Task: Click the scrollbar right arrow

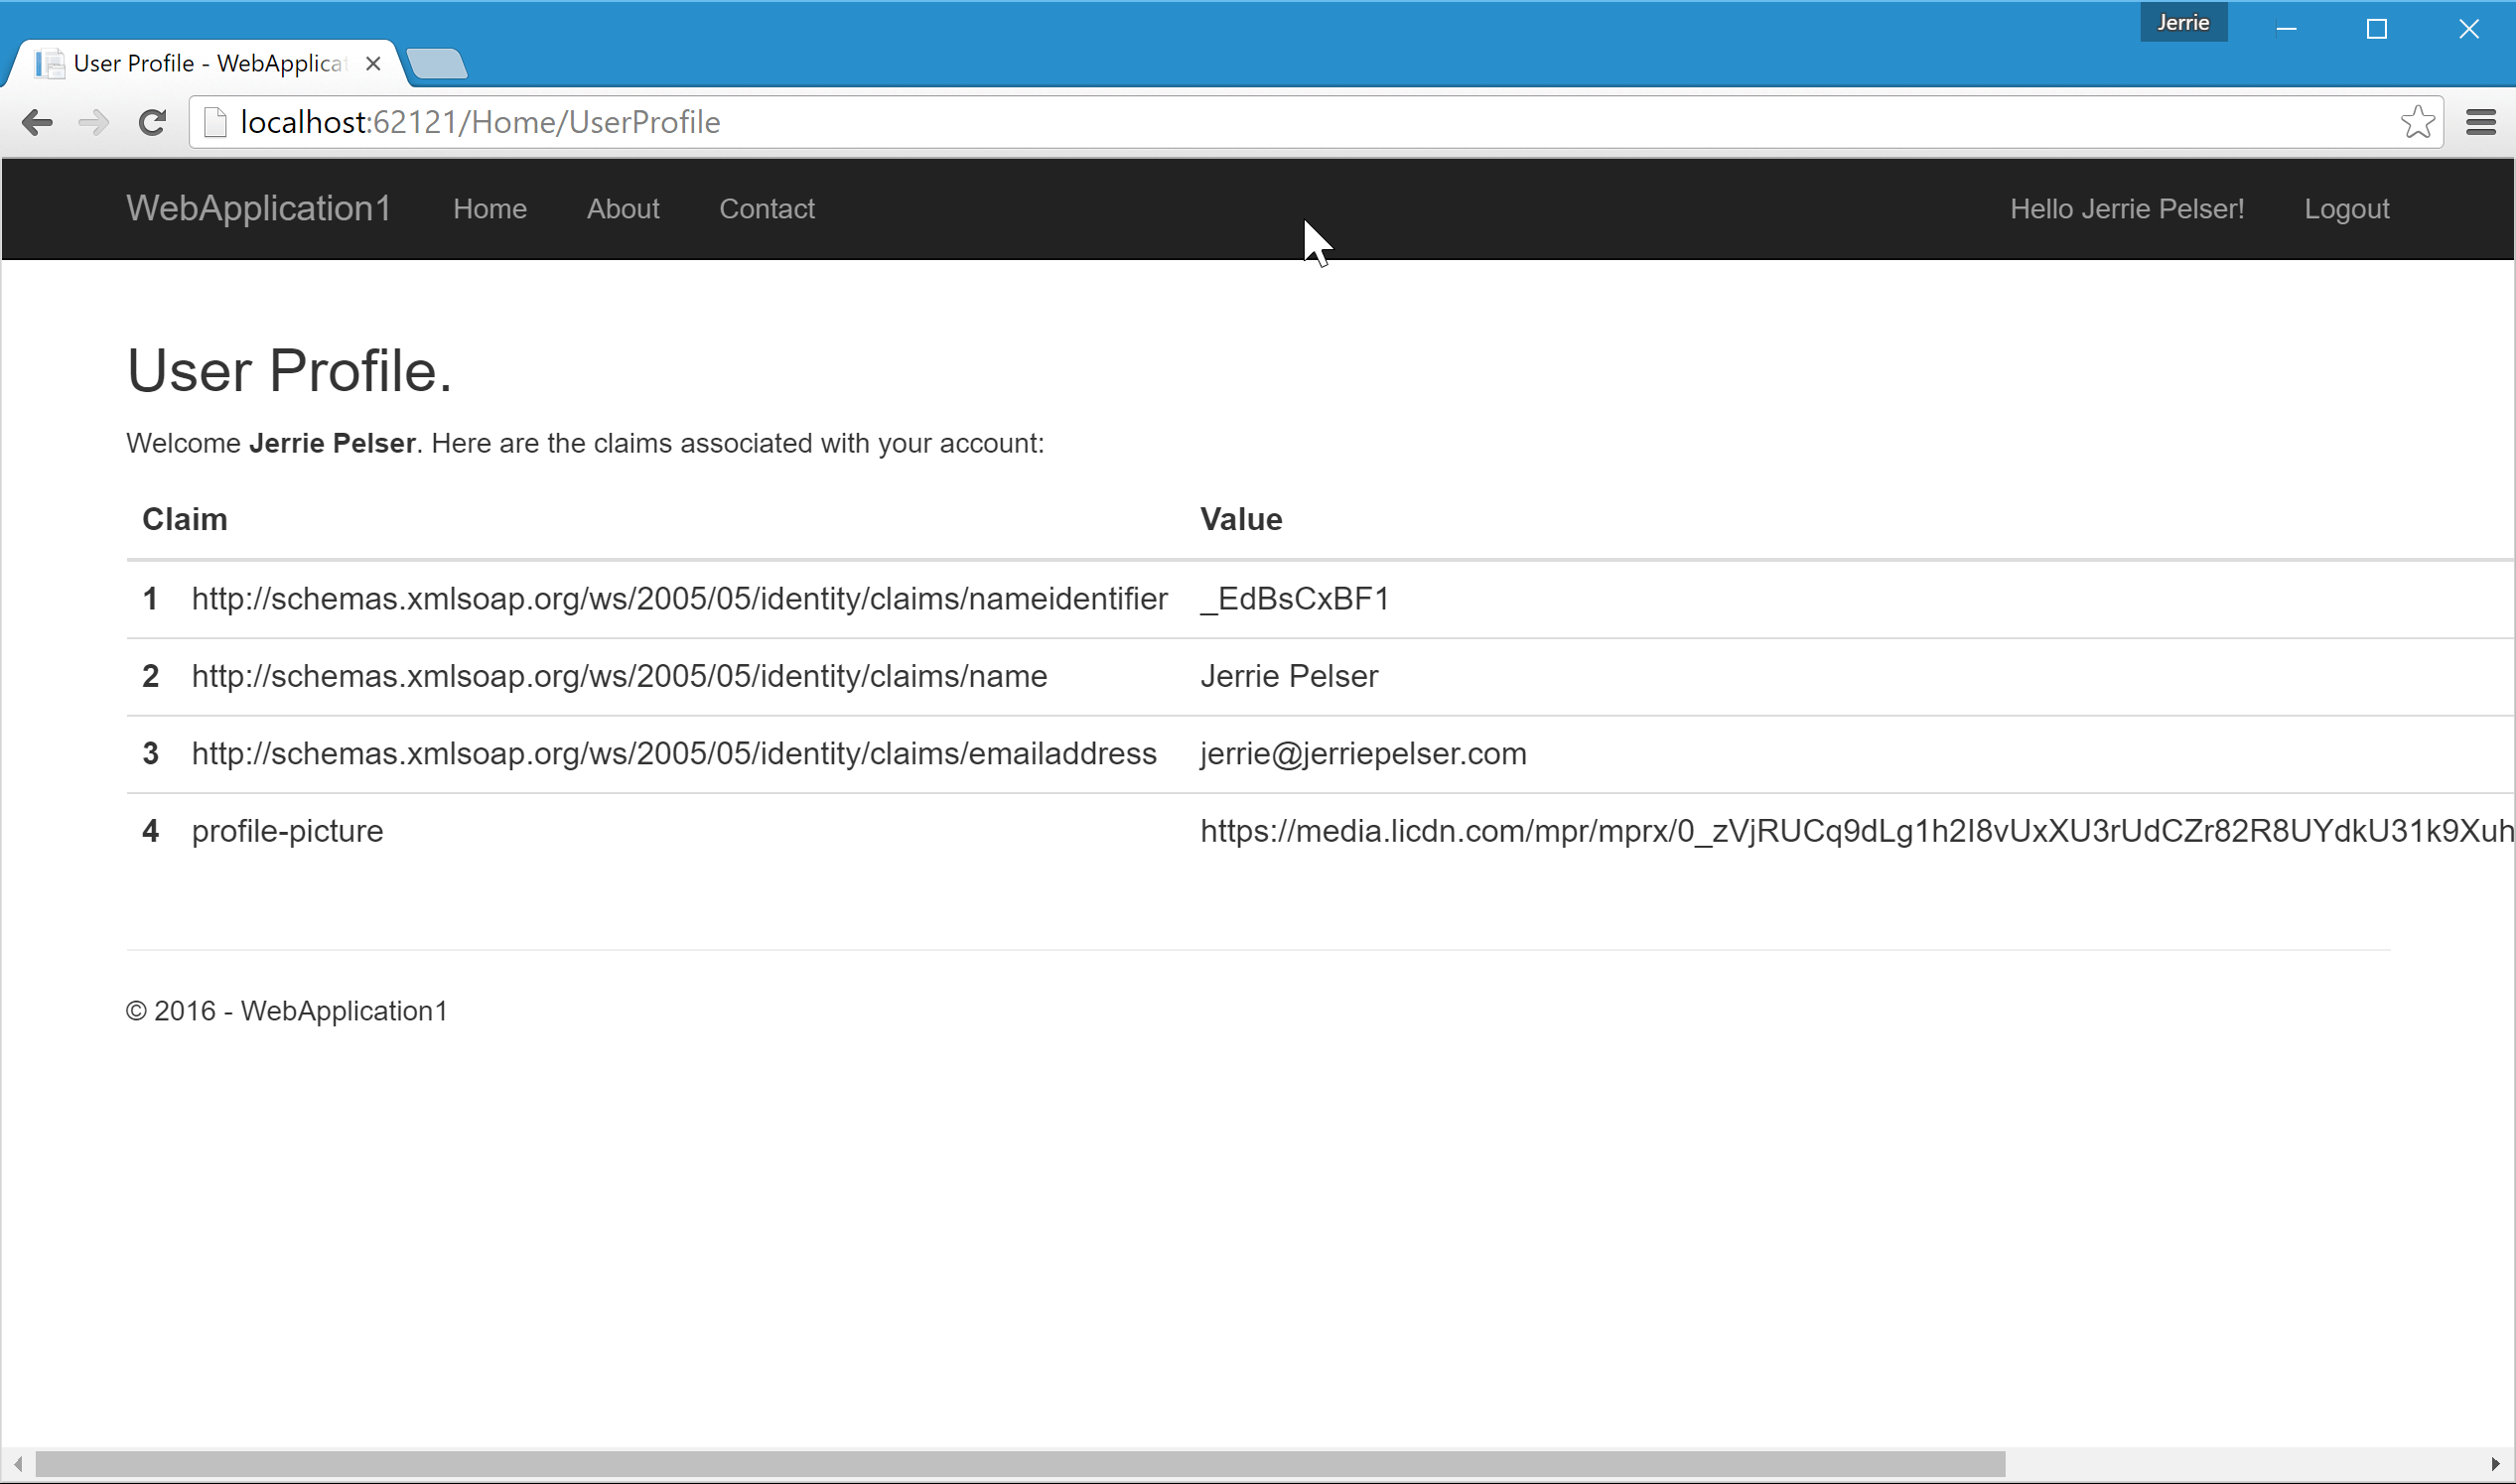Action: (x=2495, y=1464)
